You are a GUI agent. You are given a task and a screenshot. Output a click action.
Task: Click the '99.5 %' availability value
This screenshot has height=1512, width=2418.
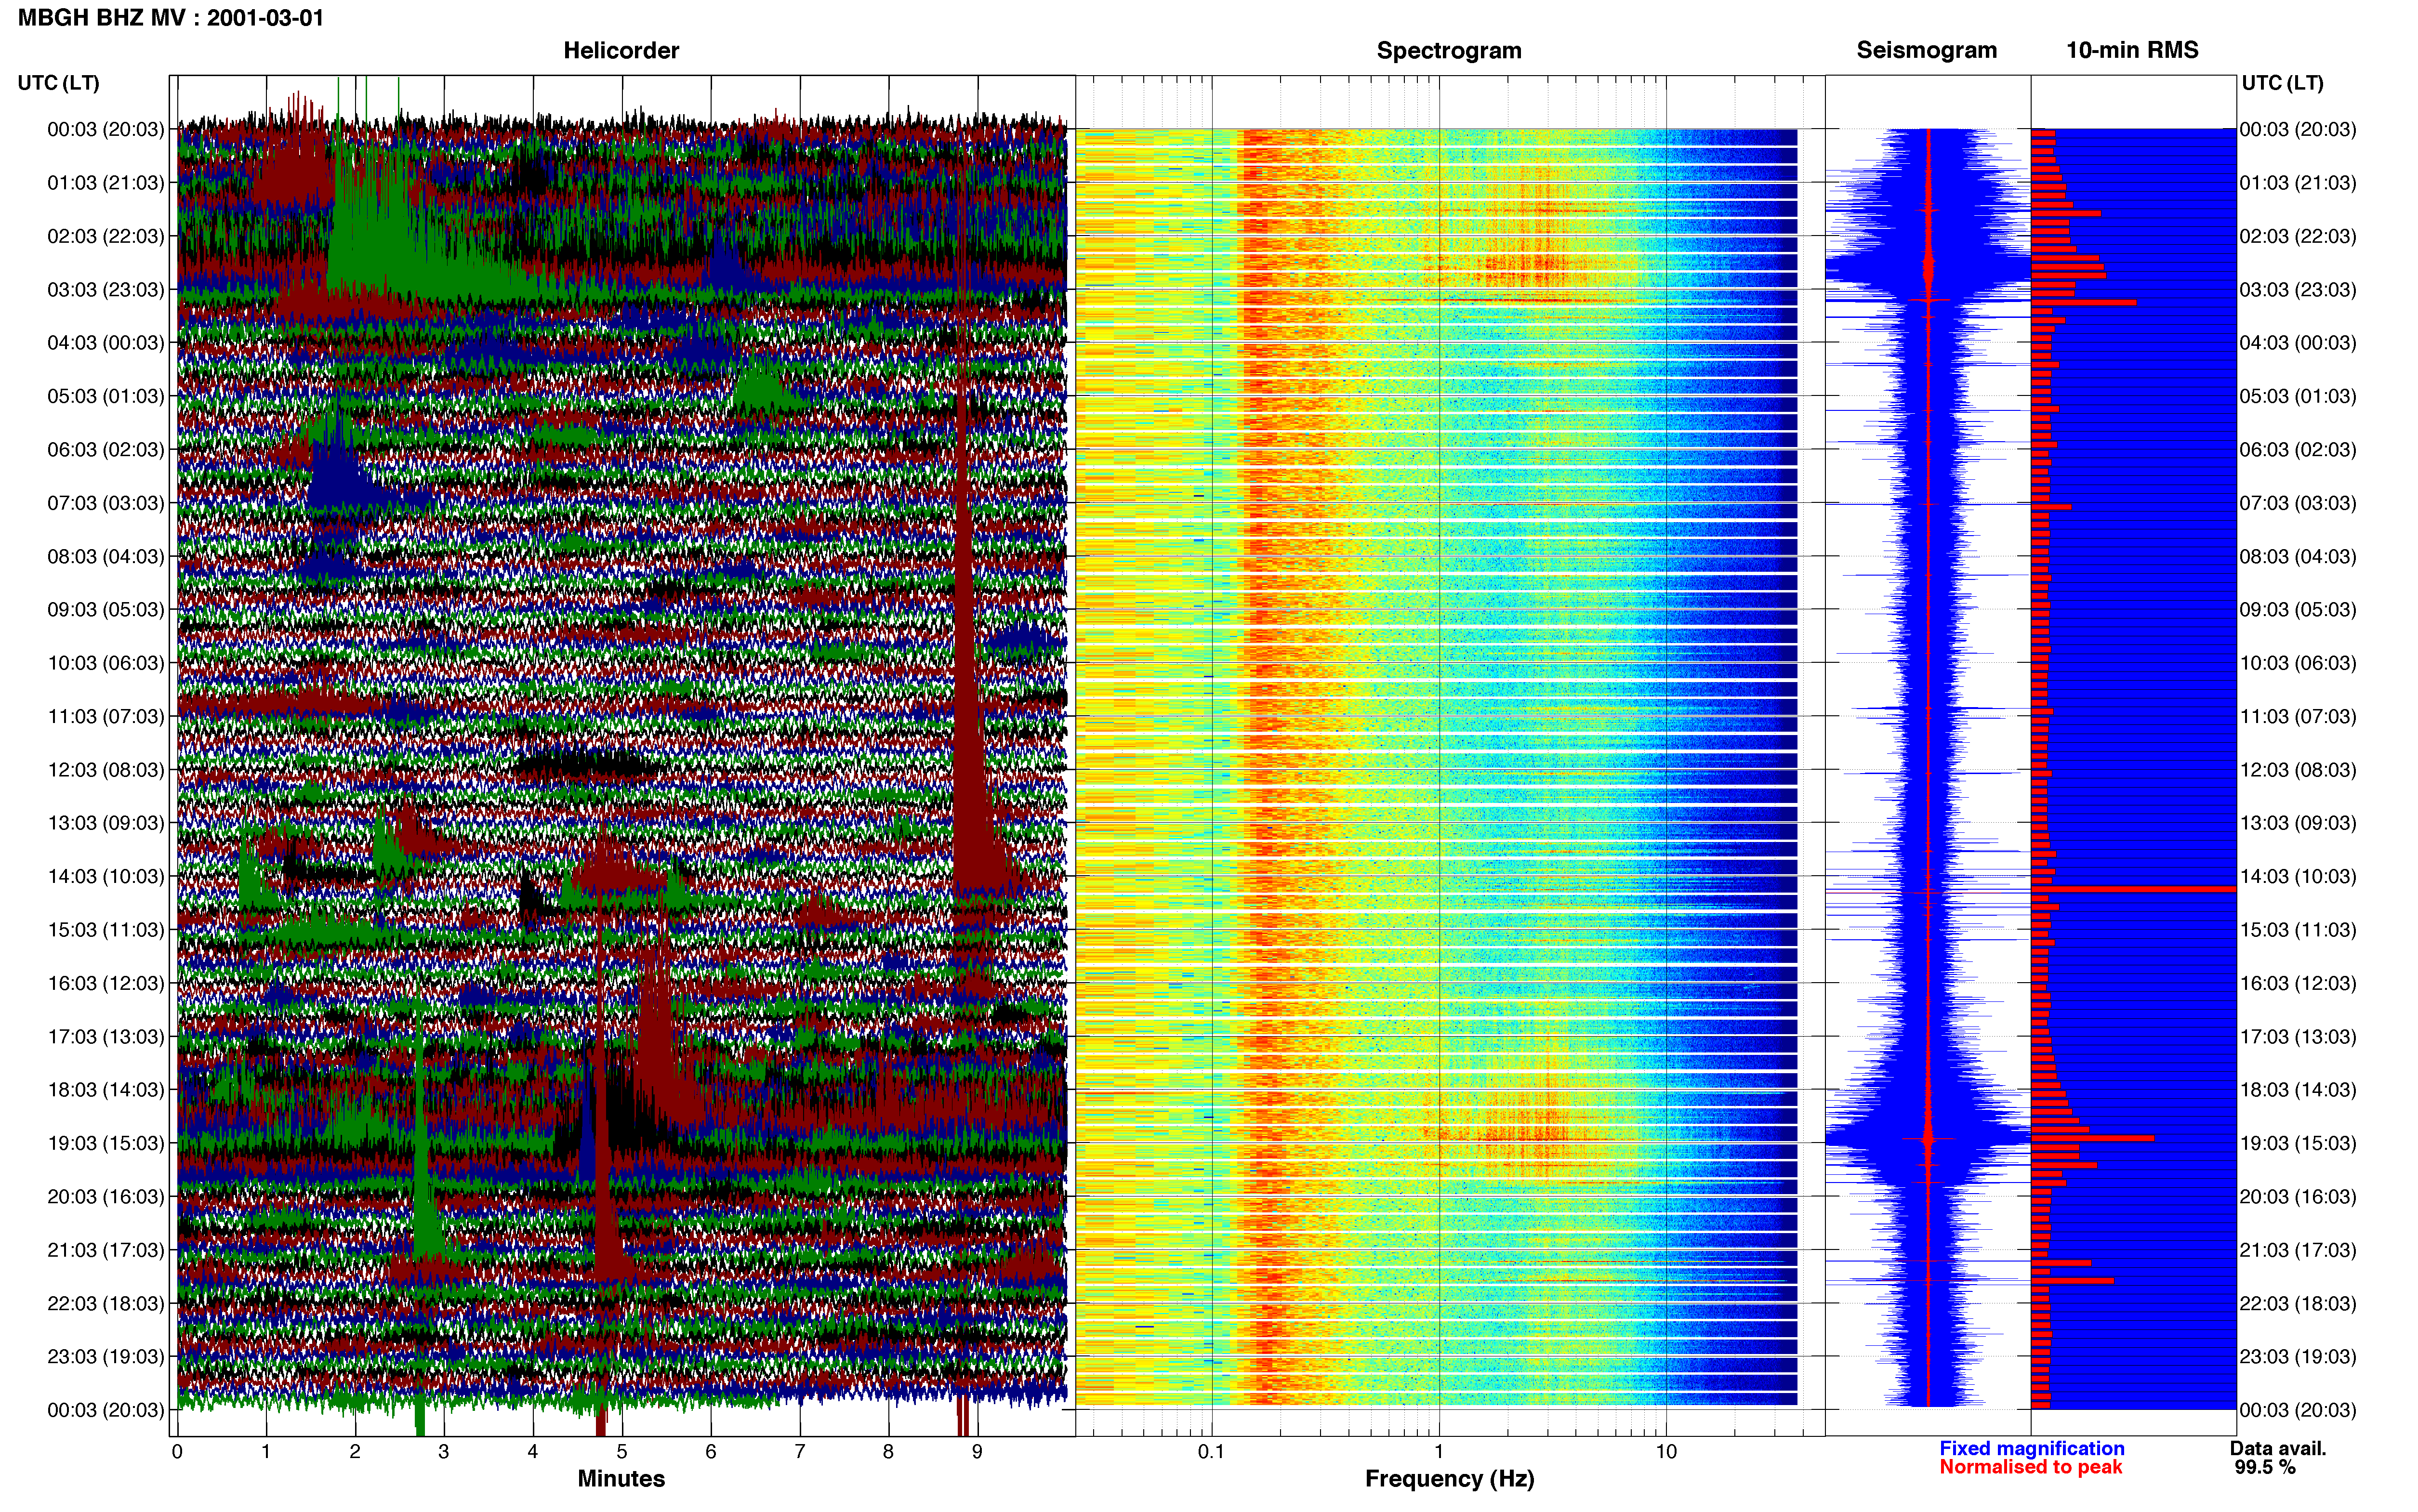[2265, 1467]
